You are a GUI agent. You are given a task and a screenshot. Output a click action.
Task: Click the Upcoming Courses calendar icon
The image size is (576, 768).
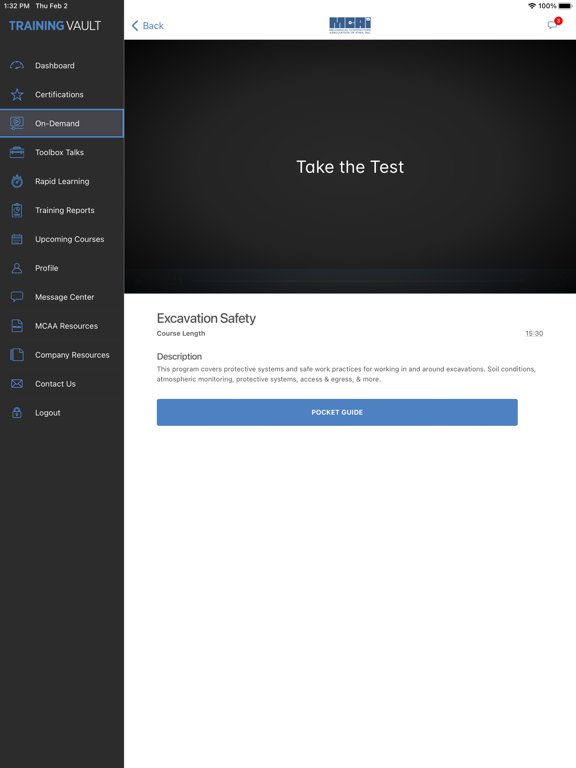click(x=17, y=239)
